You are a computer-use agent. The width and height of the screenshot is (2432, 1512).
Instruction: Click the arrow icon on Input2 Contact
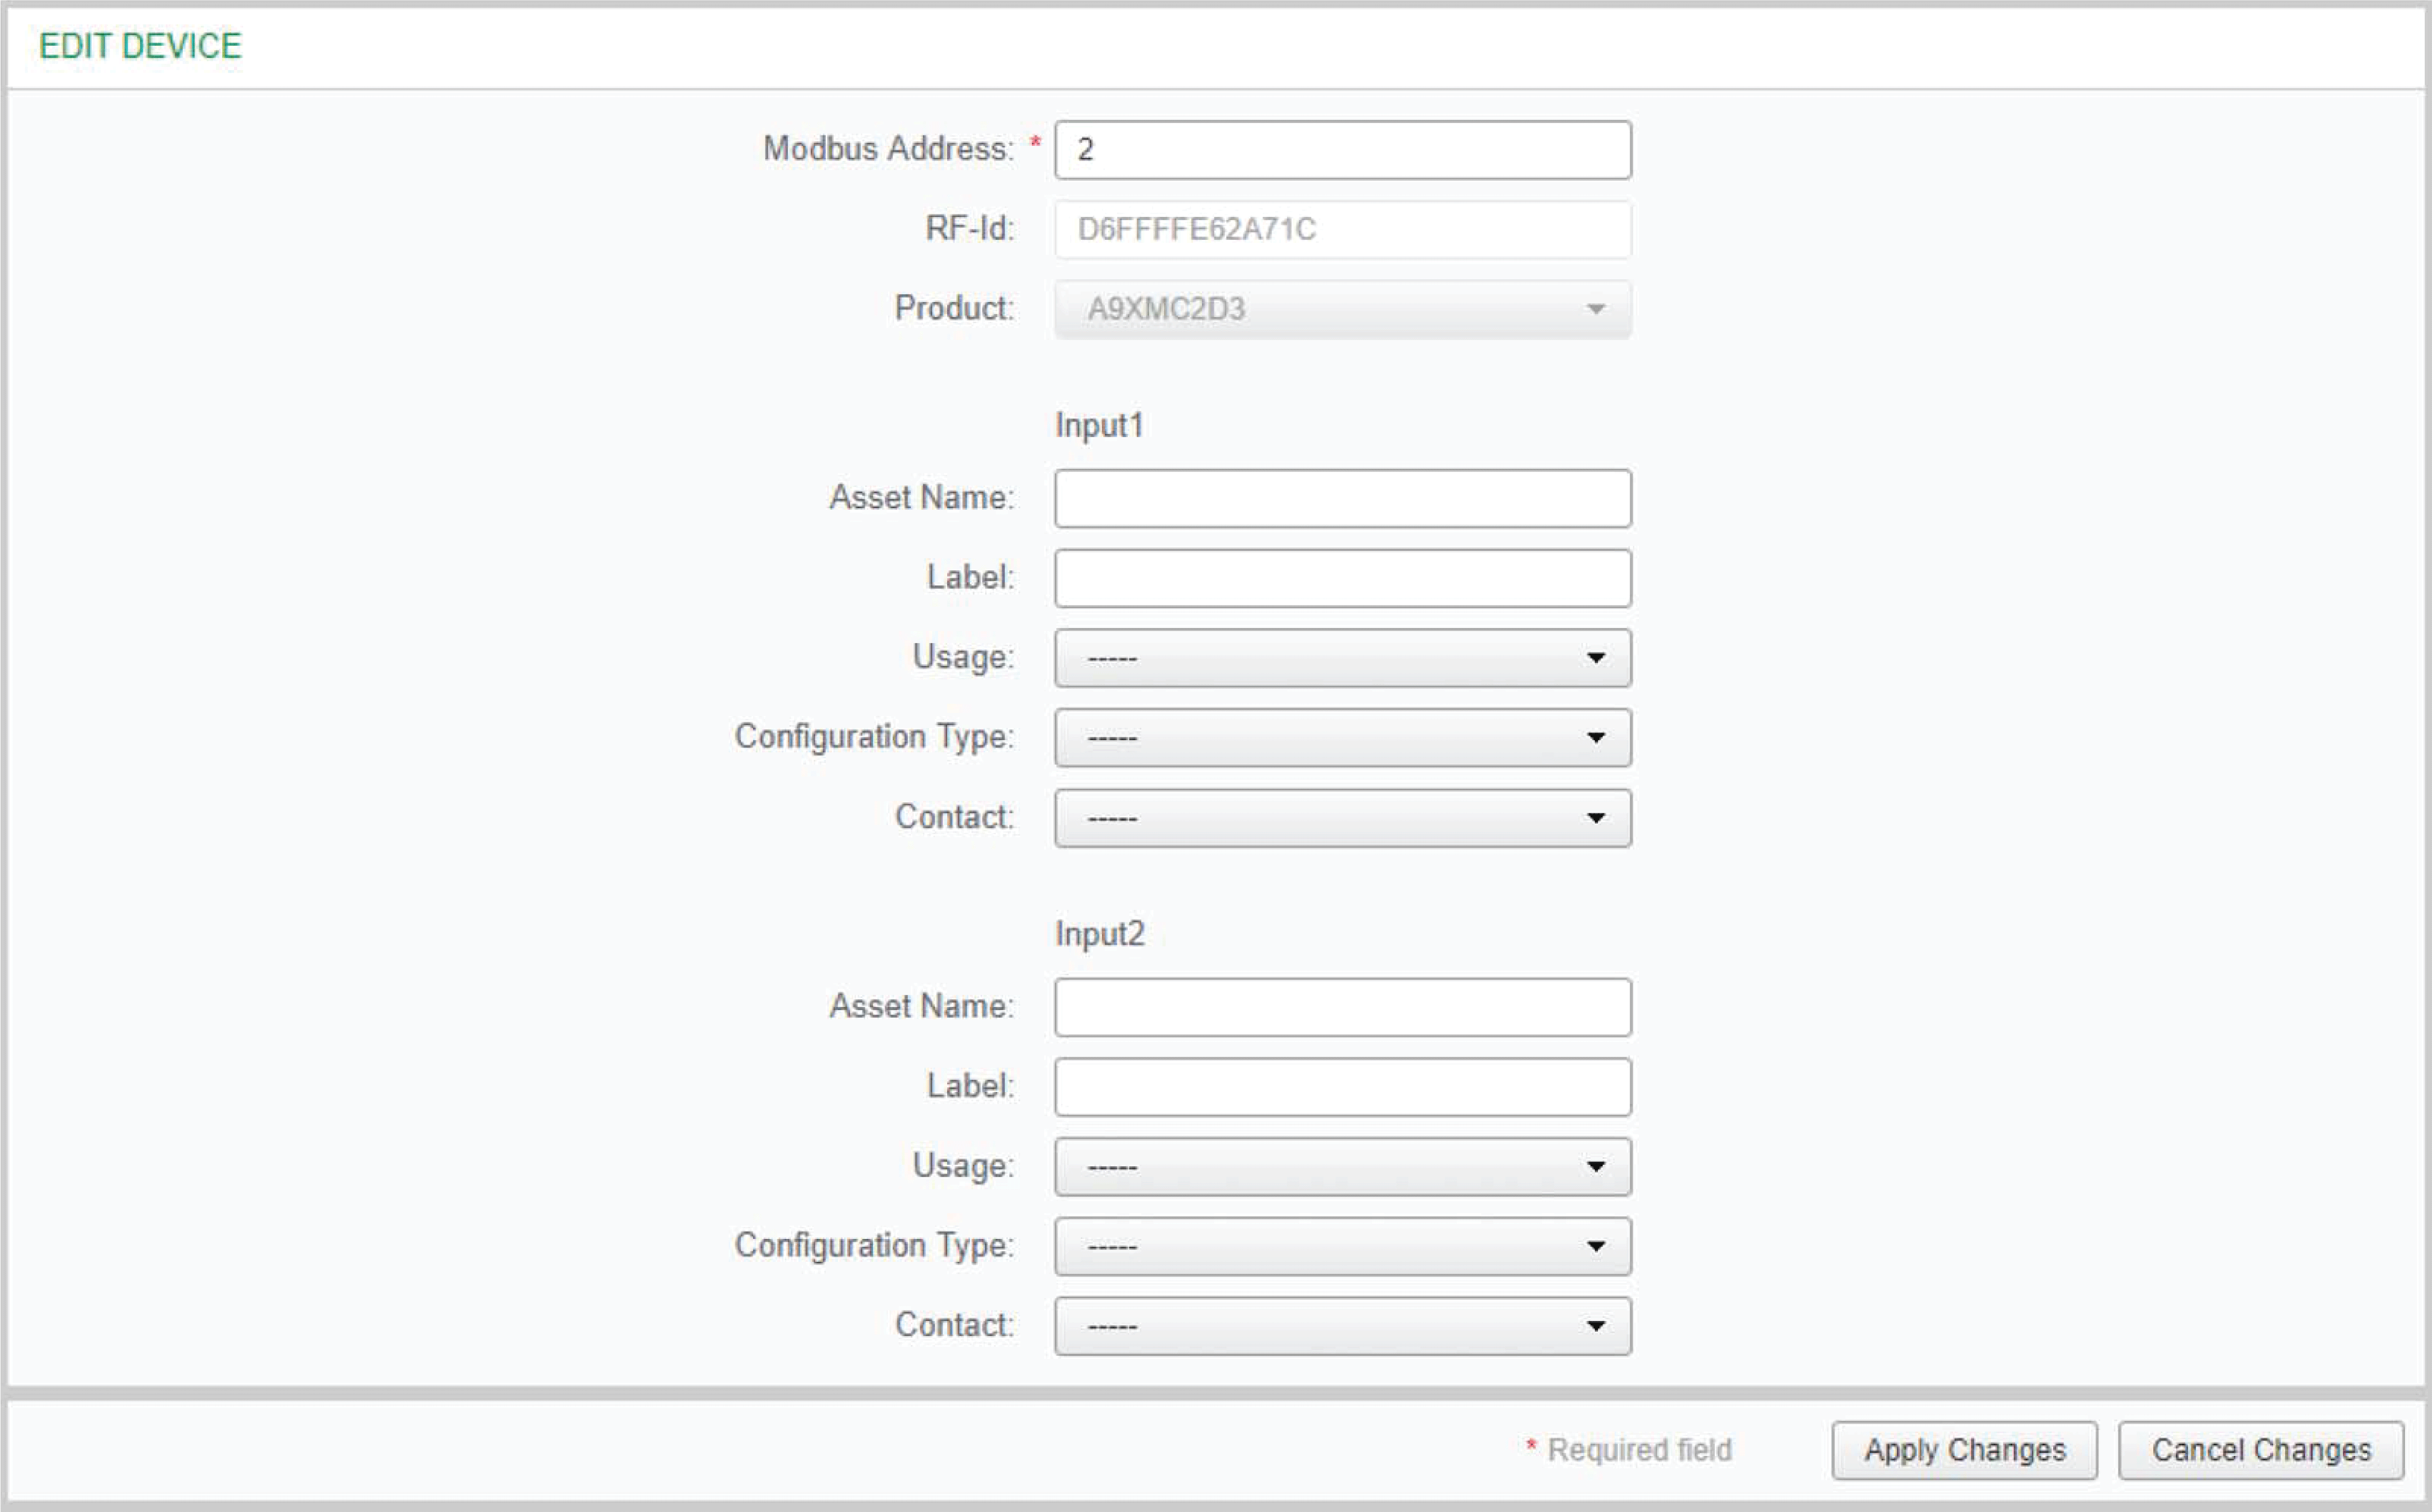pos(1596,1326)
